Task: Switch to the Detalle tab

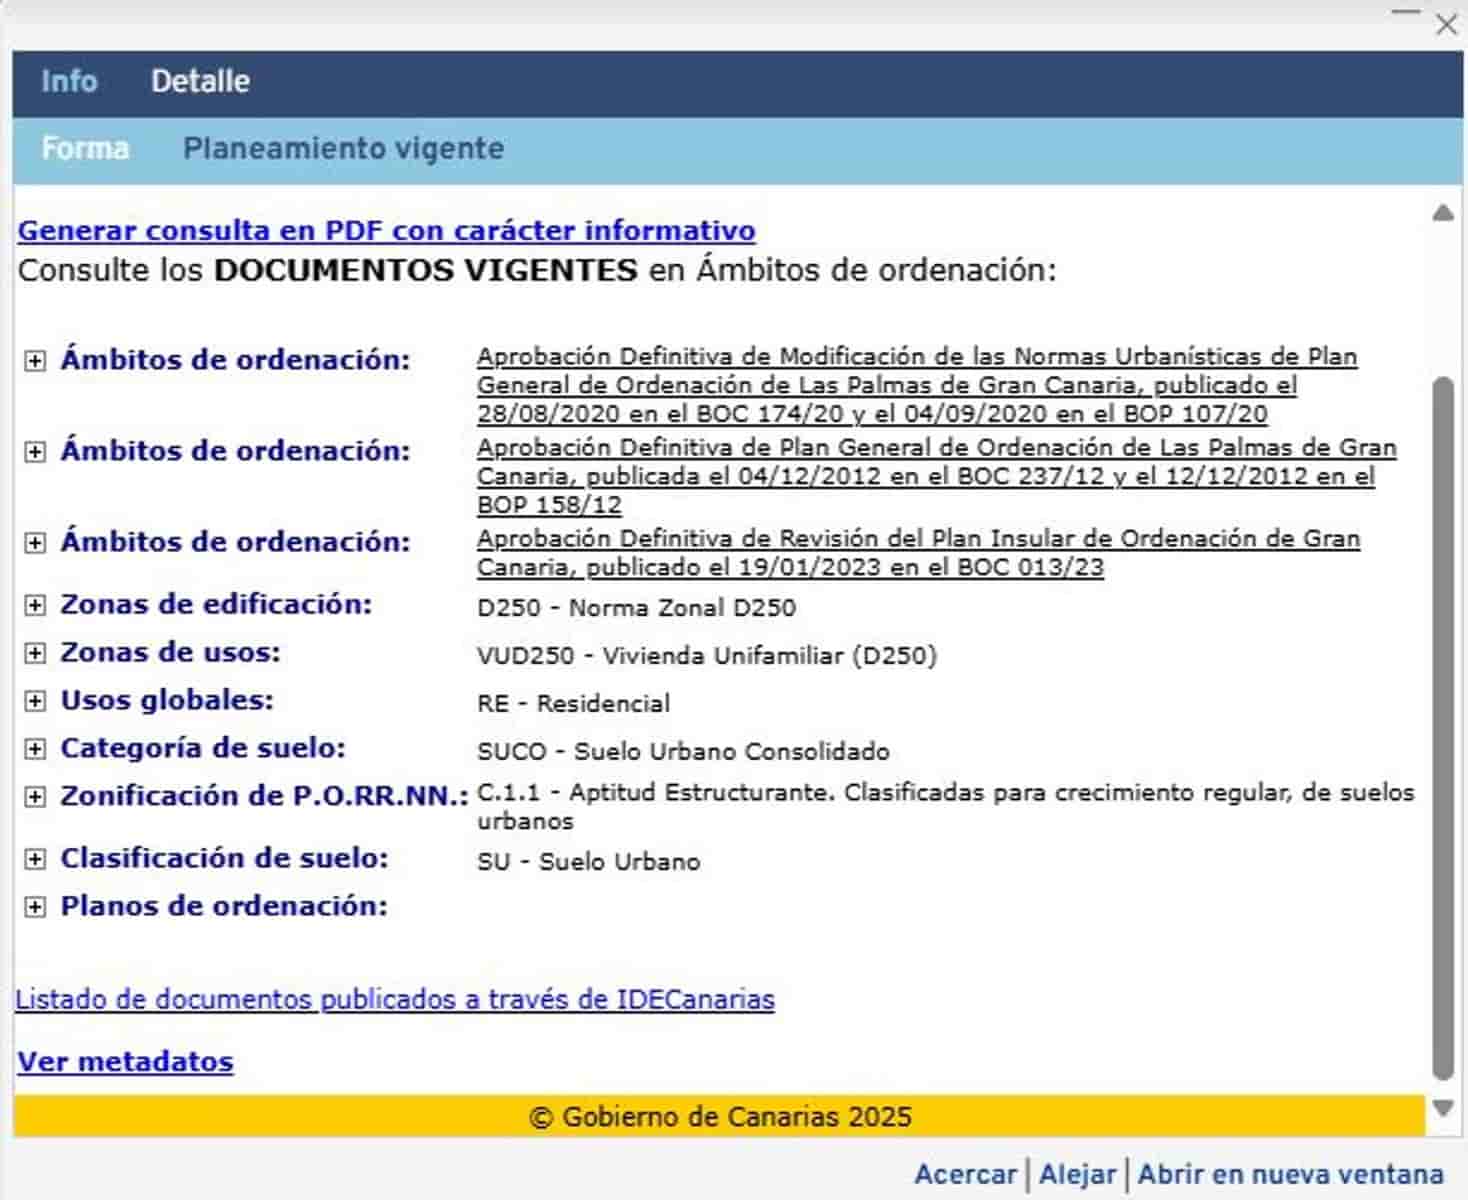Action: click(200, 81)
